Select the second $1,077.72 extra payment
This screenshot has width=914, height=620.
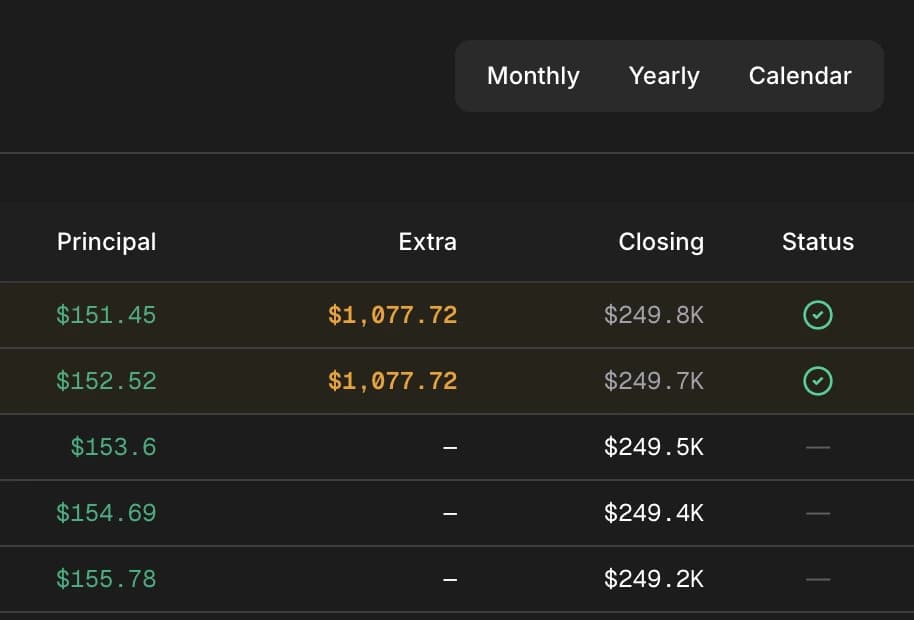tap(392, 381)
